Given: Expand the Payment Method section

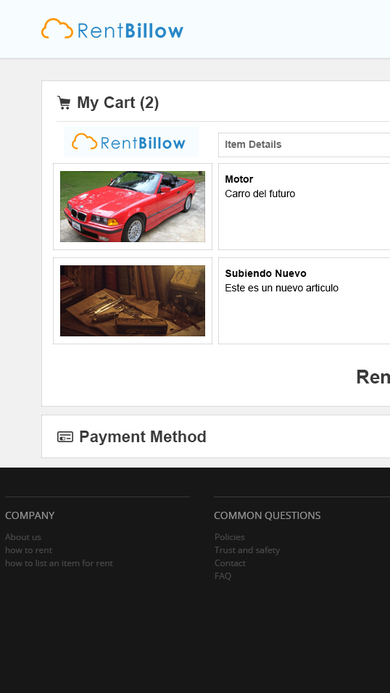Looking at the screenshot, I should coord(142,437).
